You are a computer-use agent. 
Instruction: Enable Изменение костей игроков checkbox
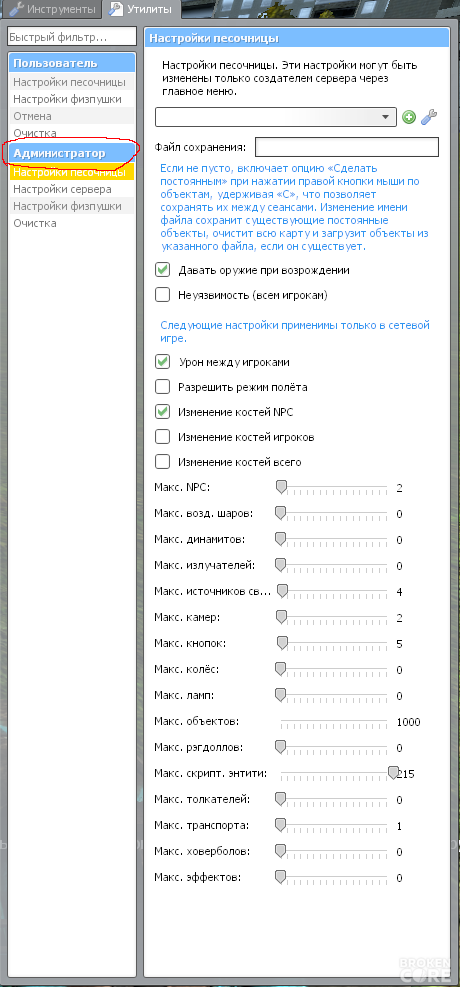162,437
